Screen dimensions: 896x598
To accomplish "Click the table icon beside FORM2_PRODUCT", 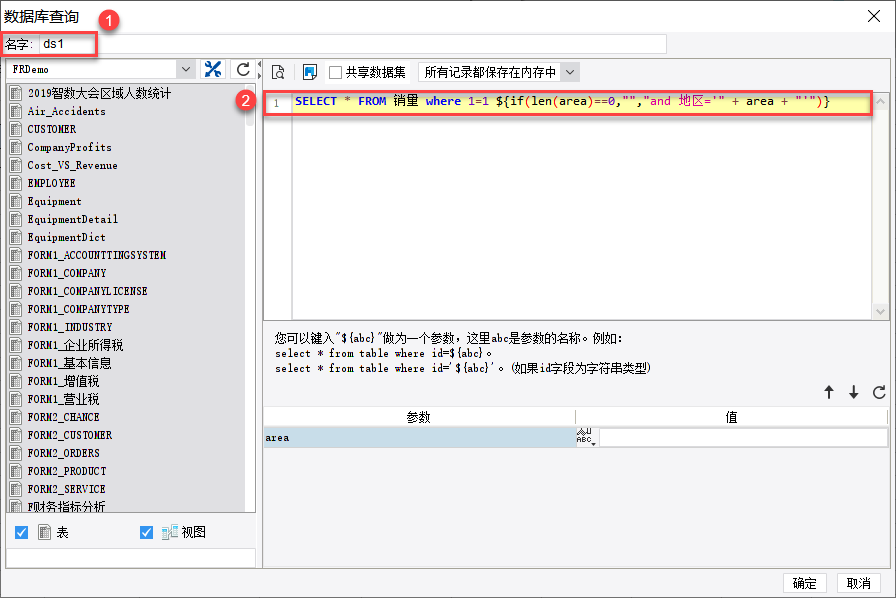I will [x=16, y=471].
